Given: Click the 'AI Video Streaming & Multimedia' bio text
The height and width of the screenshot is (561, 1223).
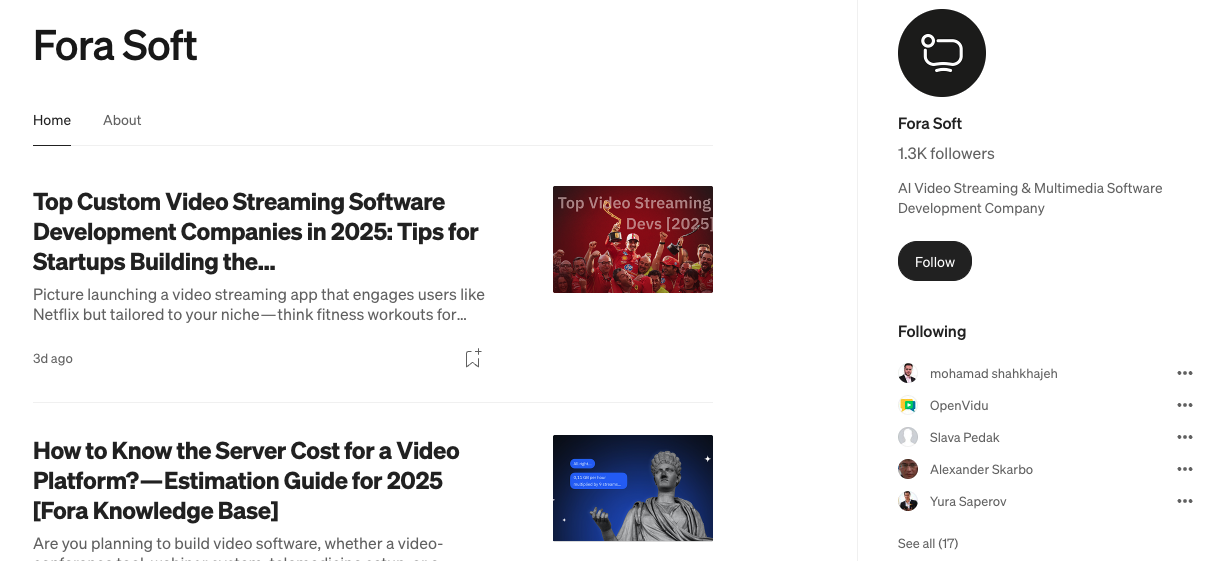Looking at the screenshot, I should pos(1030,198).
